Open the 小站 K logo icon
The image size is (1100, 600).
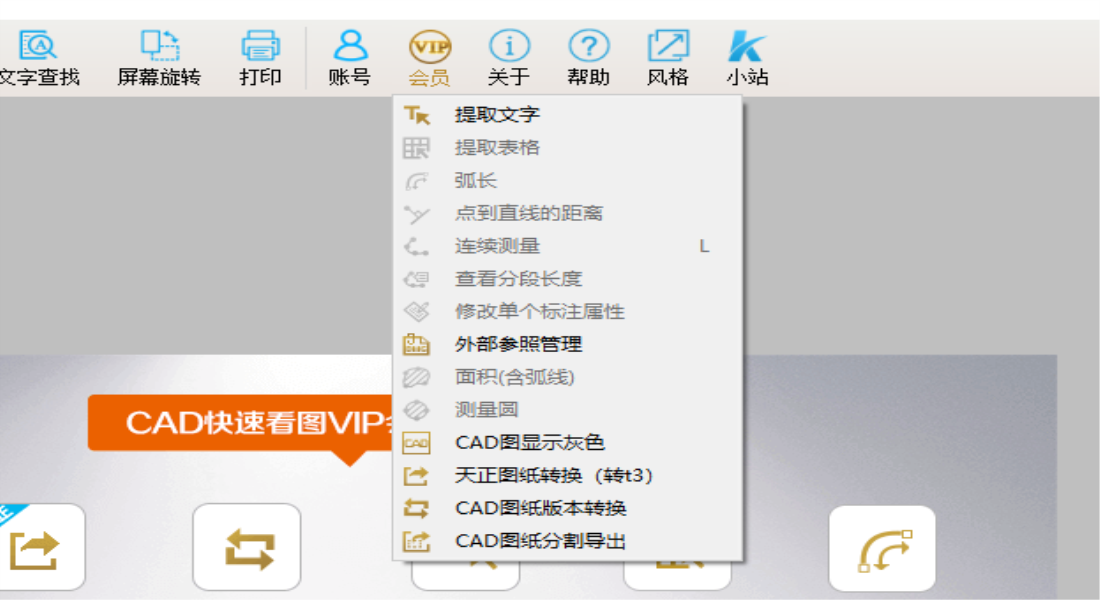[746, 47]
